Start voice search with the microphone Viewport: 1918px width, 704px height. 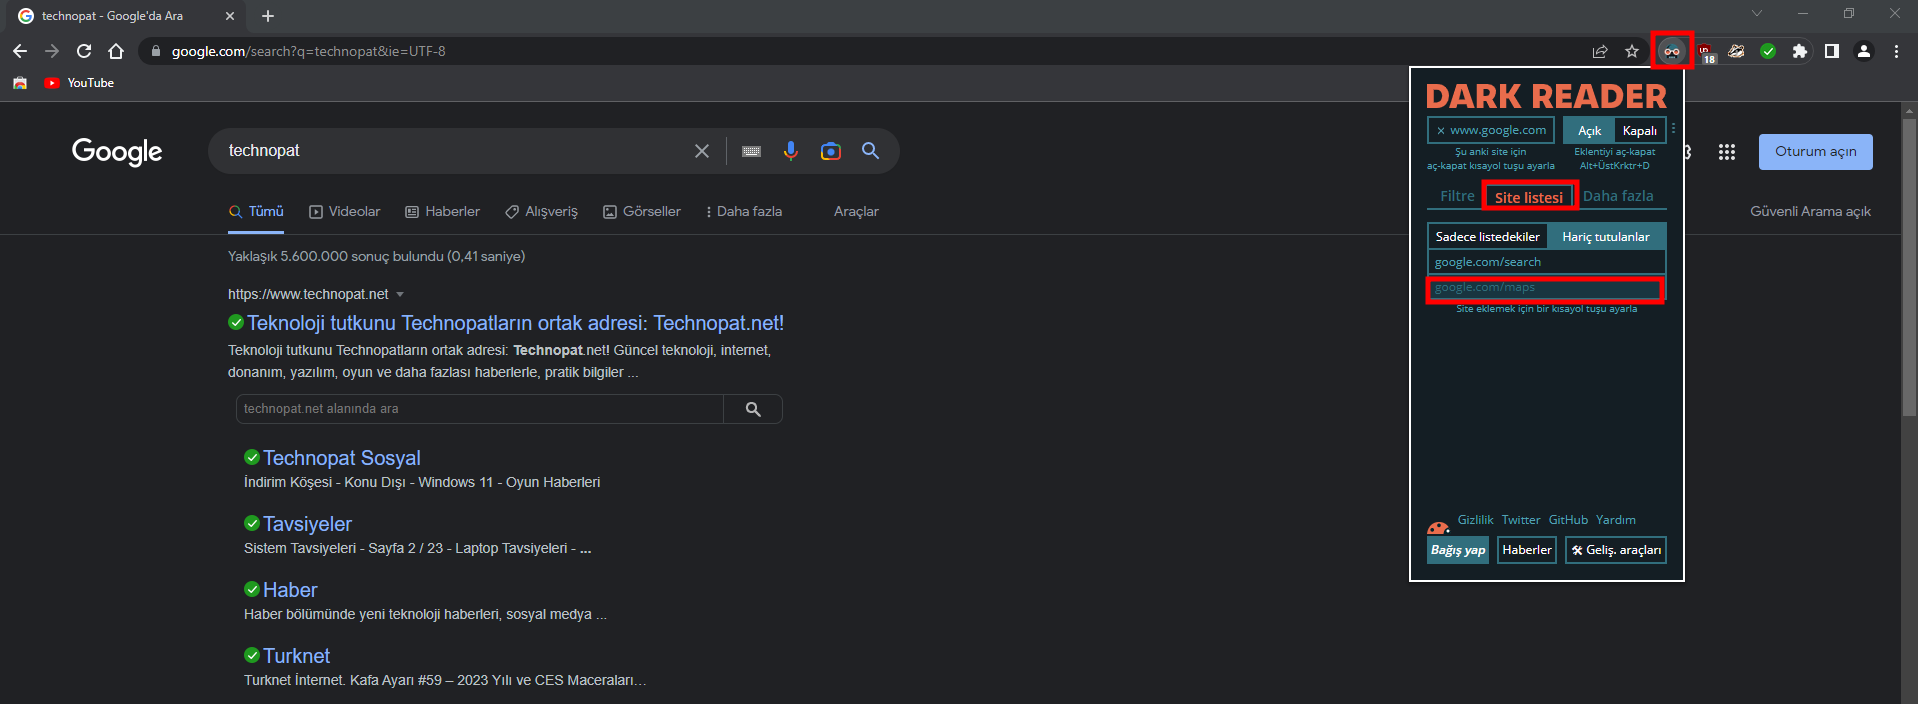pyautogui.click(x=791, y=151)
